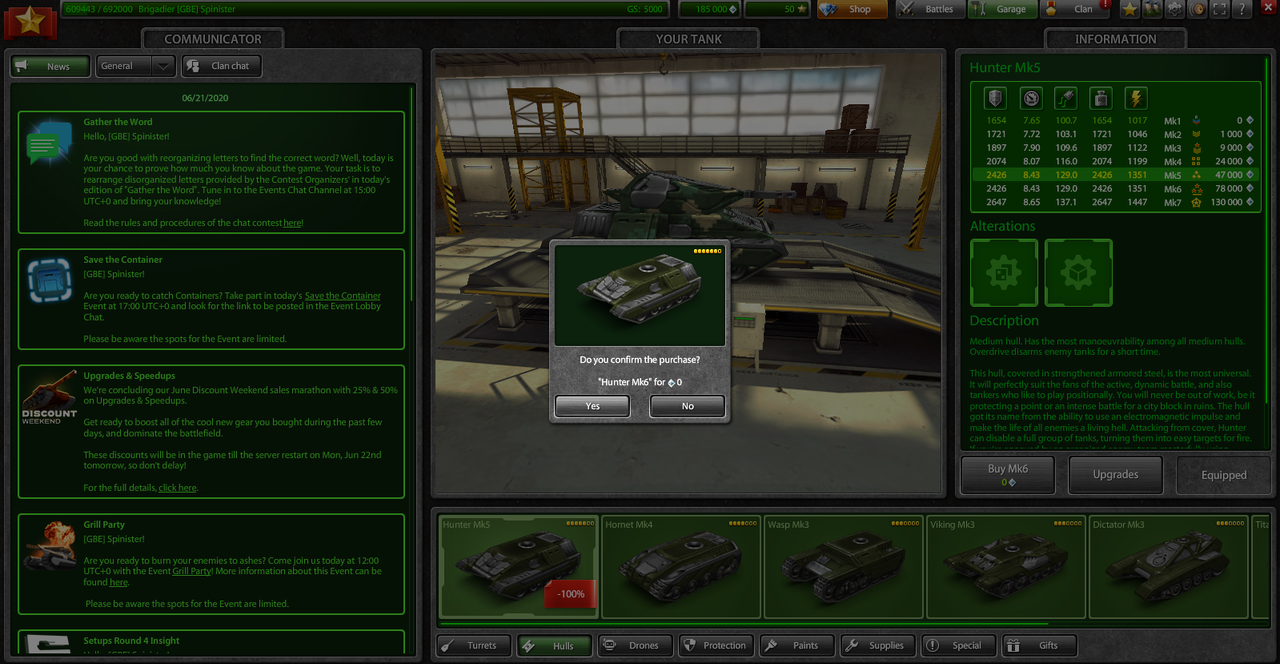The width and height of the screenshot is (1280, 664).
Task: Open Clan chat
Action: (x=221, y=66)
